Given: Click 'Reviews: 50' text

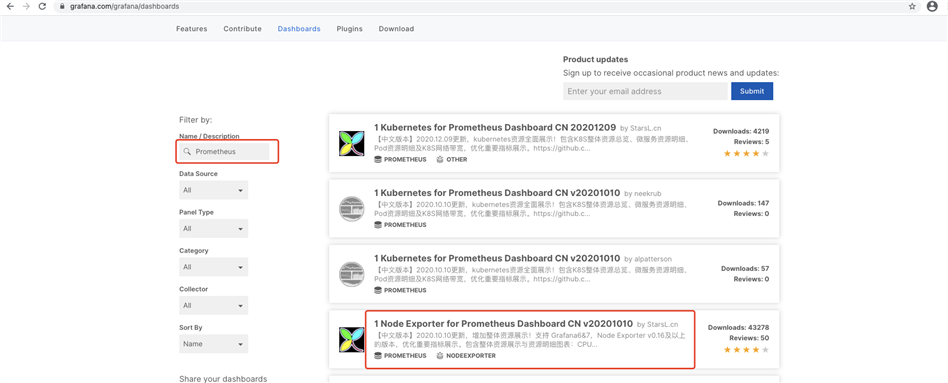Looking at the screenshot, I should click(x=749, y=338).
